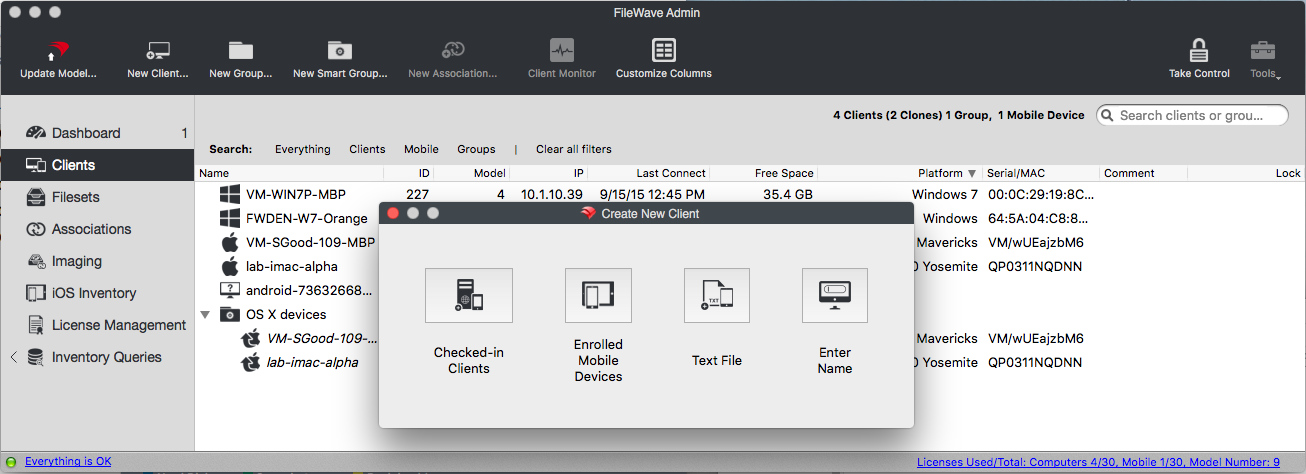Choose the Text File import icon
The width and height of the screenshot is (1306, 474).
[x=717, y=295]
